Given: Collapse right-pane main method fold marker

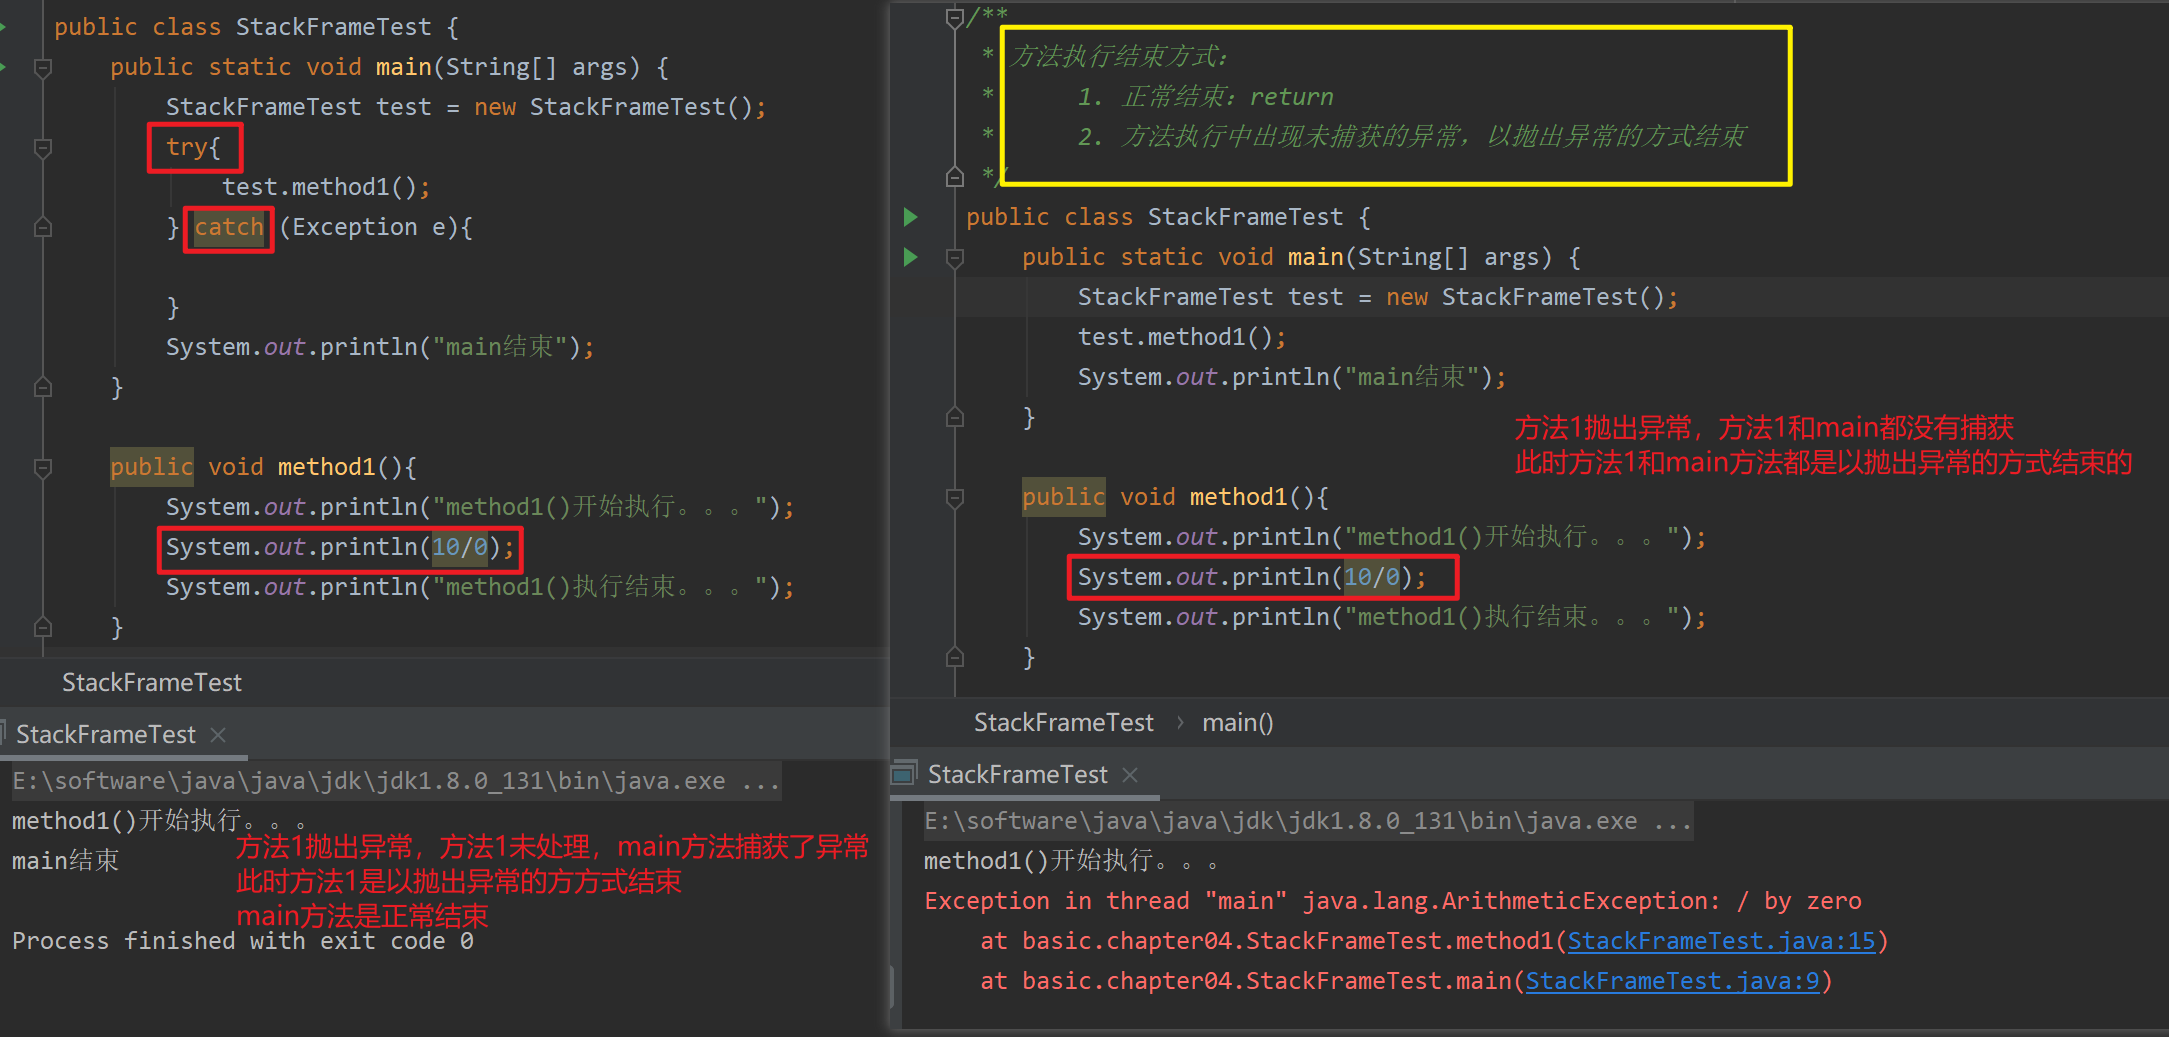Looking at the screenshot, I should 954,257.
